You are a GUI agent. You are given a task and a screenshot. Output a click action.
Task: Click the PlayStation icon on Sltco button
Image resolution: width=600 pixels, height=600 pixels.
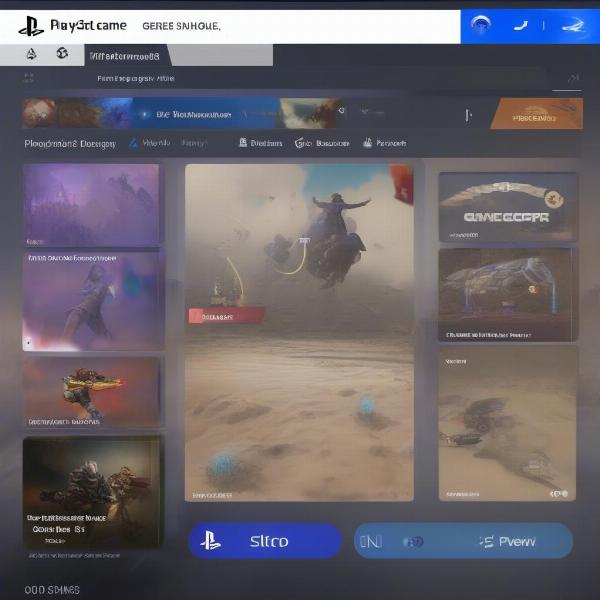coord(210,540)
